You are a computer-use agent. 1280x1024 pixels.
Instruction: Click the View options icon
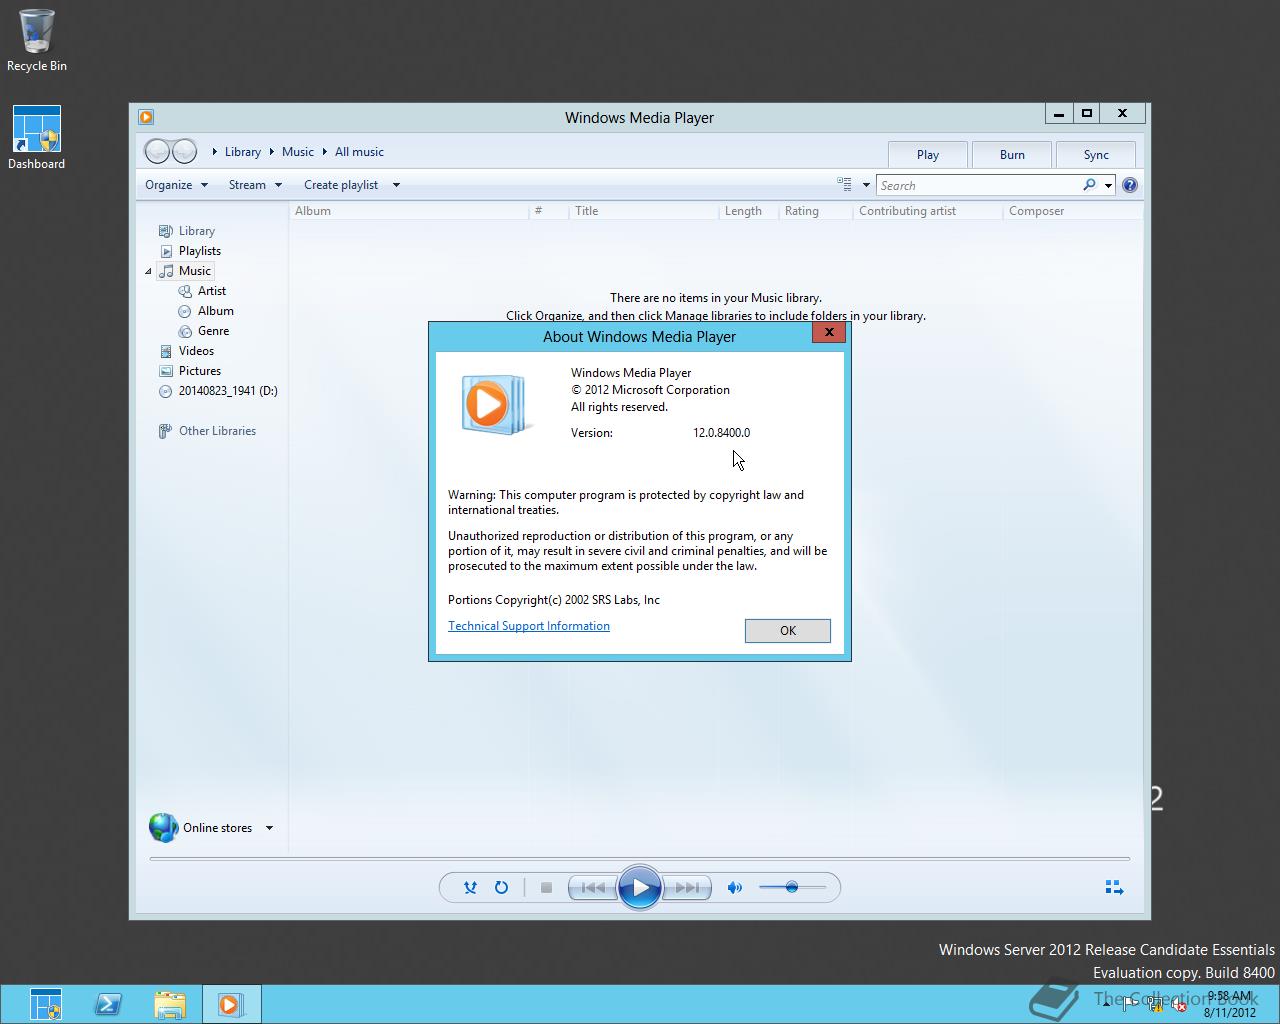pos(844,184)
